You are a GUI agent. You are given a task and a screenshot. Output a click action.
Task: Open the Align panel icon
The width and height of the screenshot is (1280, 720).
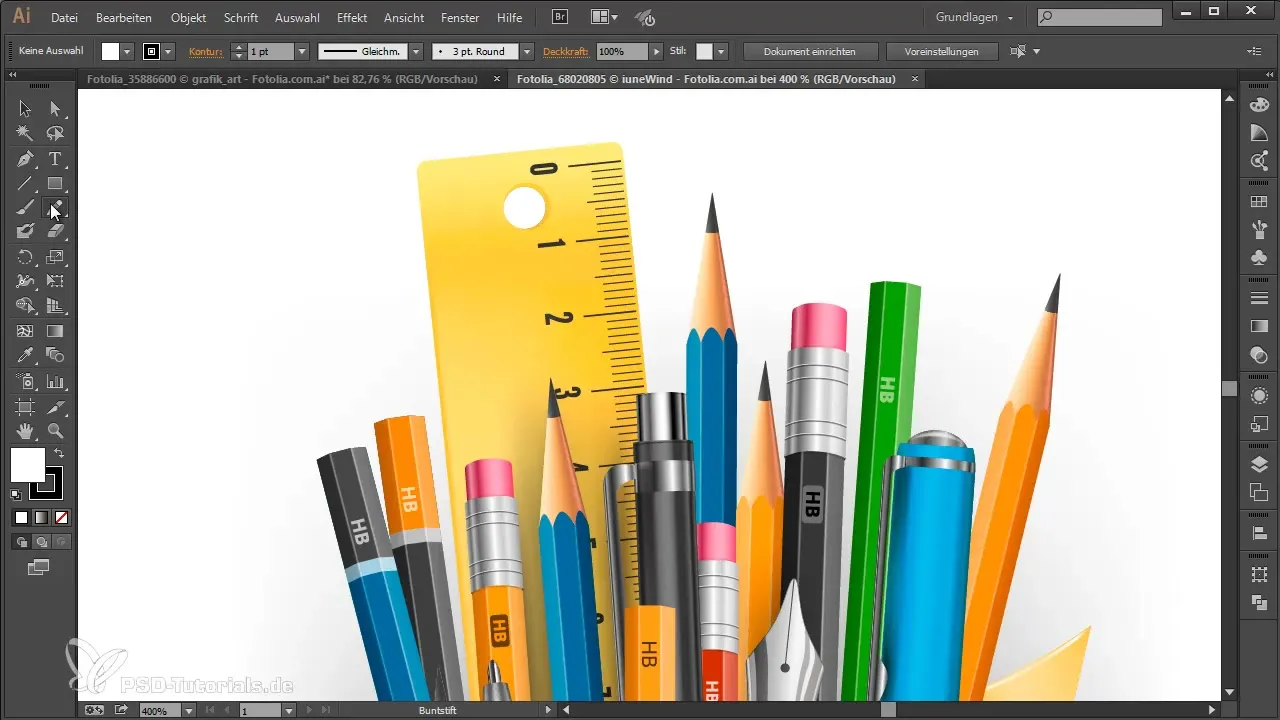1260,533
